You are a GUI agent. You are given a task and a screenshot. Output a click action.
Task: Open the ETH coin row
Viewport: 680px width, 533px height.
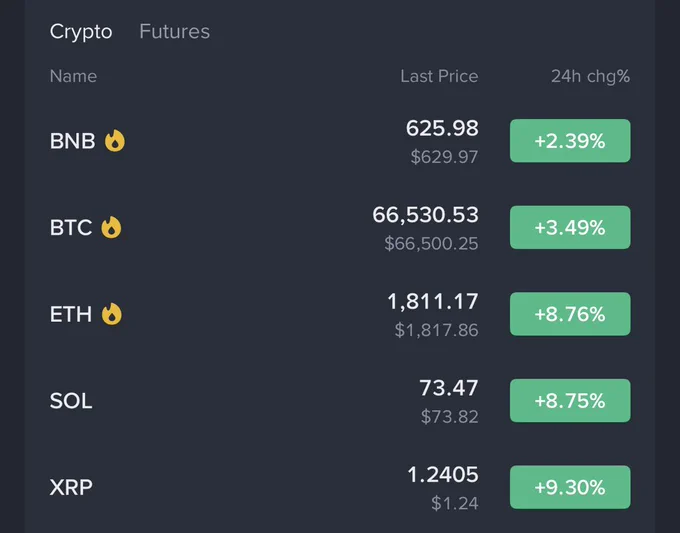(340, 314)
